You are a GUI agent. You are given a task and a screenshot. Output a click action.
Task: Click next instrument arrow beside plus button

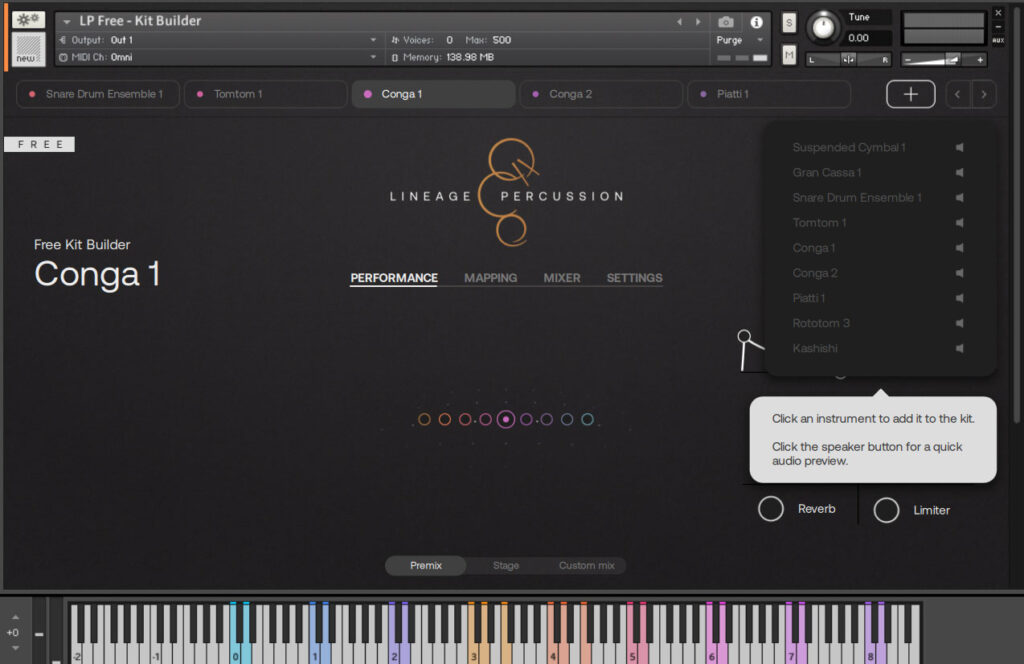(984, 94)
